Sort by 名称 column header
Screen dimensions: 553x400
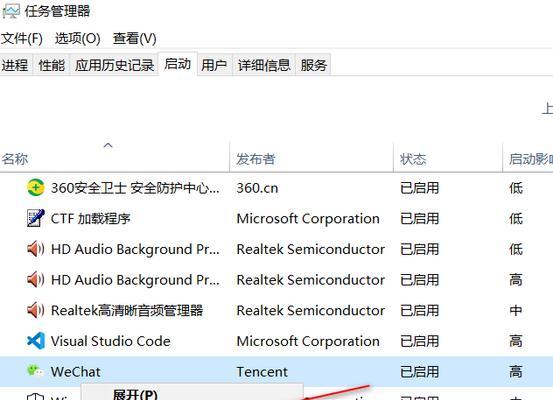pyautogui.click(x=15, y=159)
